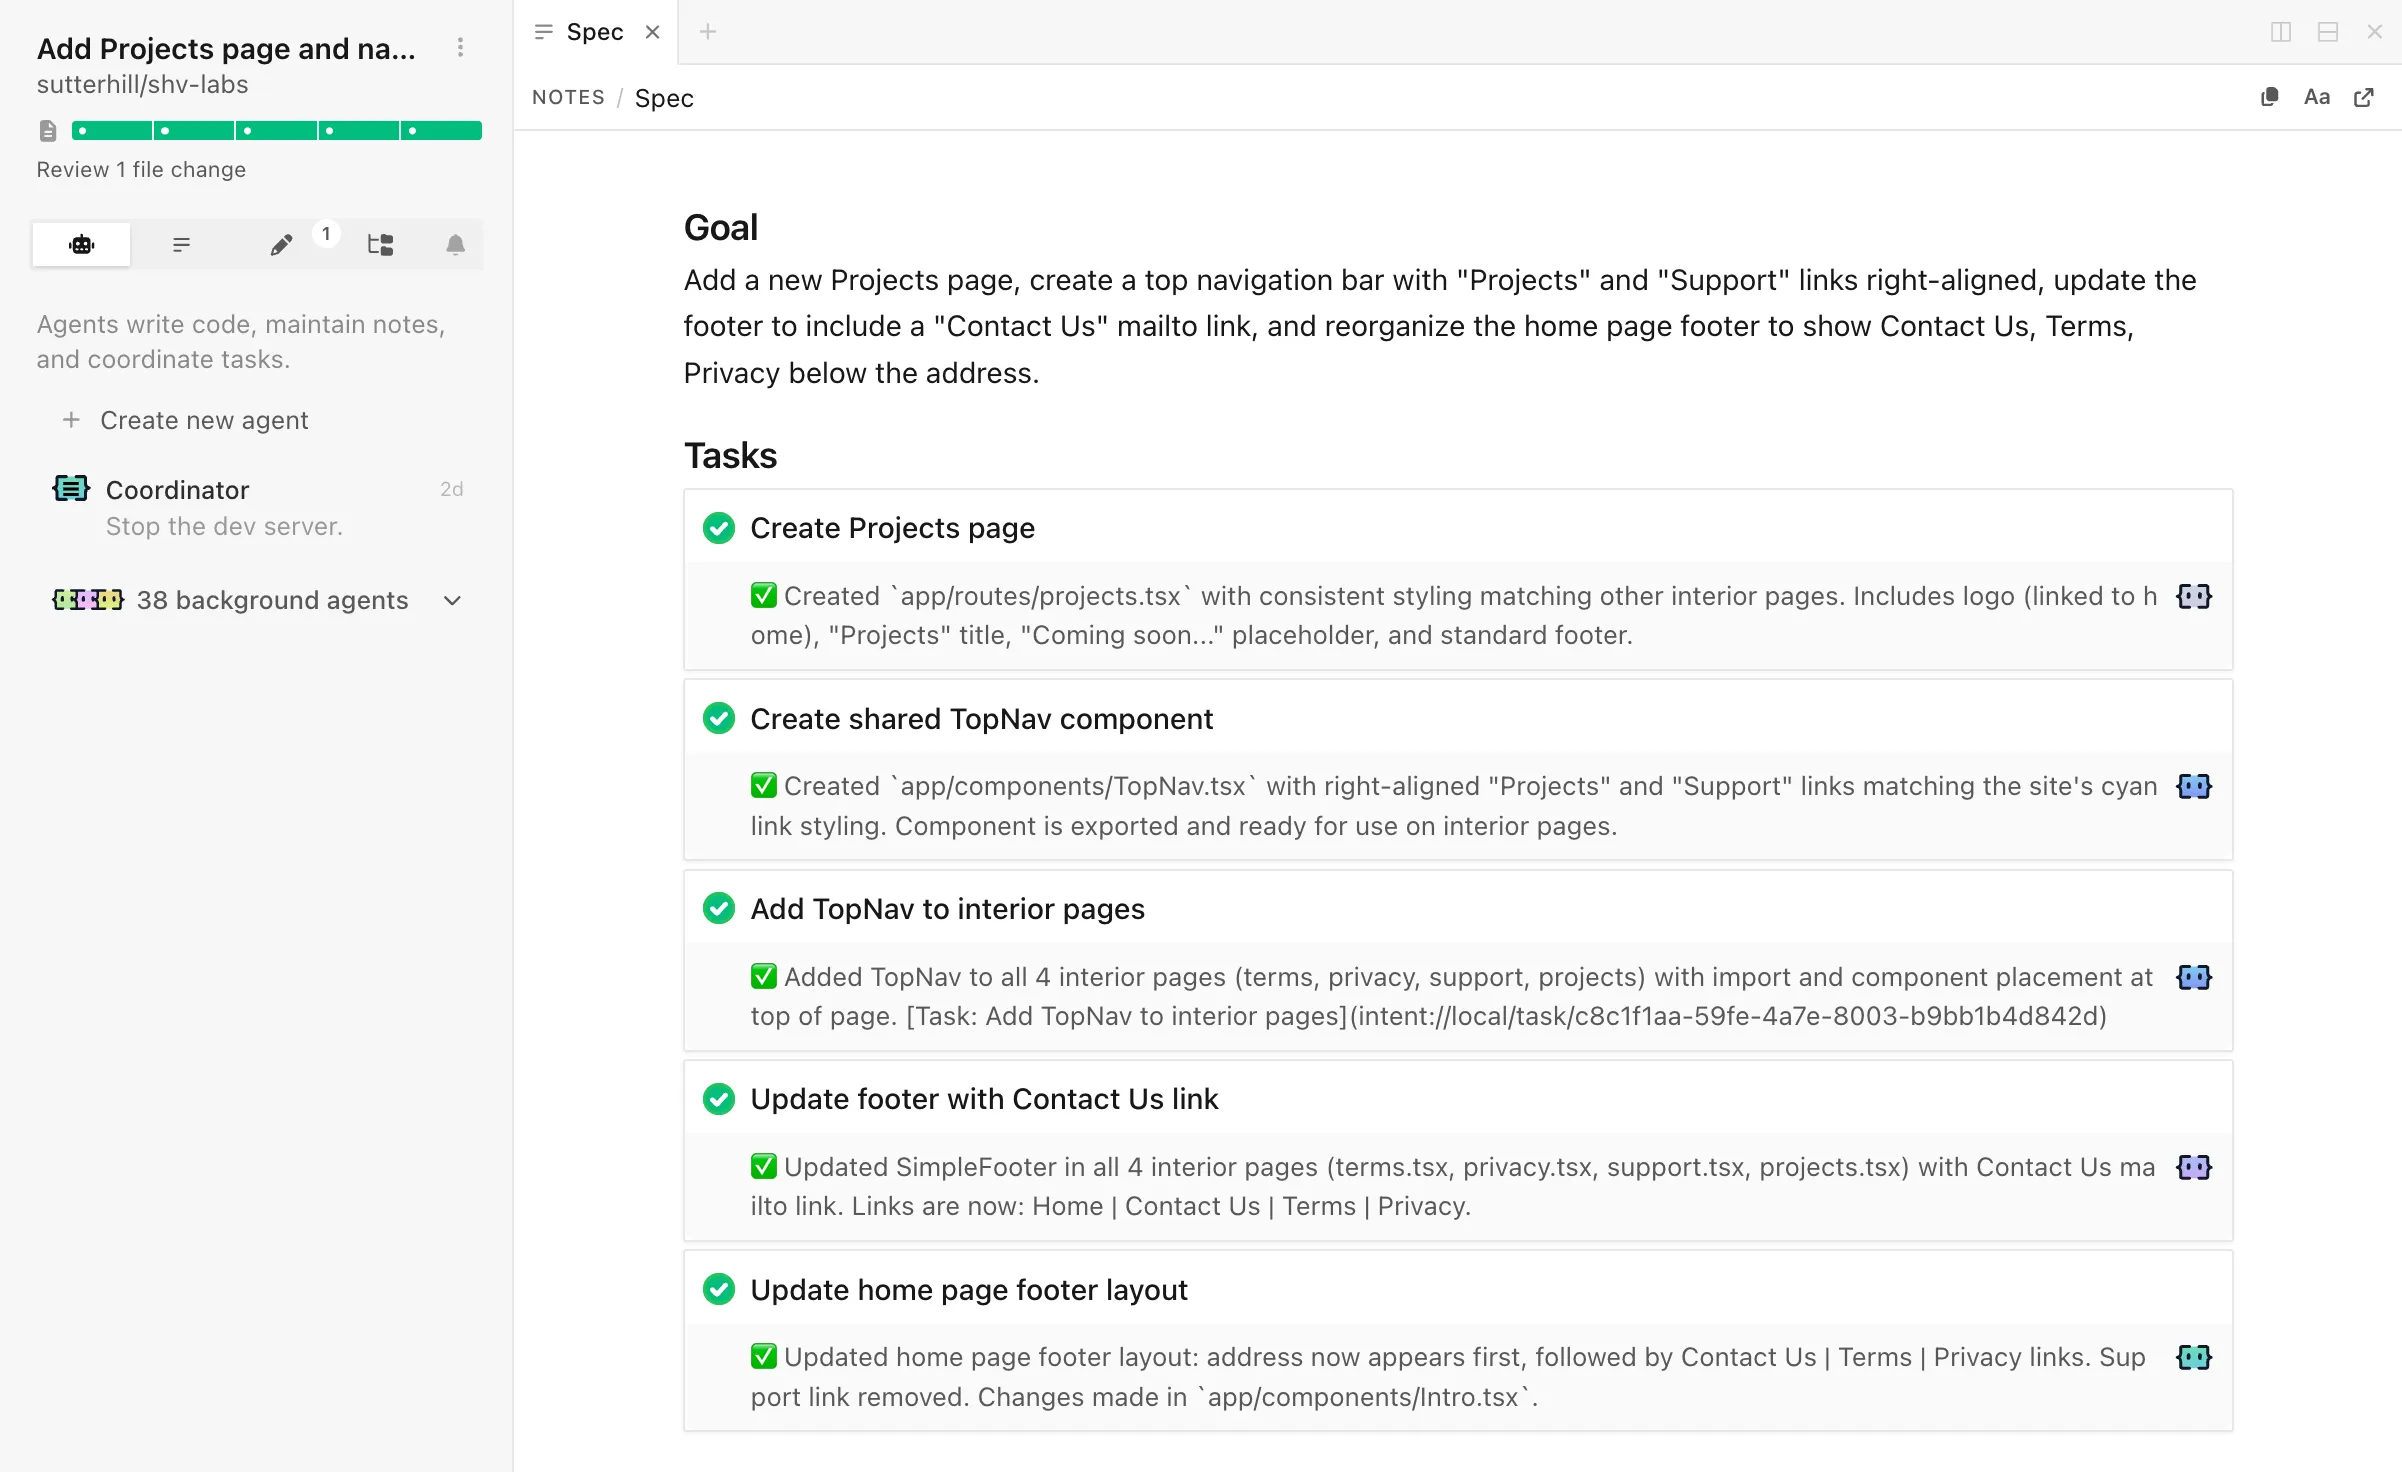Image resolution: width=2402 pixels, height=1472 pixels.
Task: Split the editor pane vertically
Action: click(x=2280, y=32)
